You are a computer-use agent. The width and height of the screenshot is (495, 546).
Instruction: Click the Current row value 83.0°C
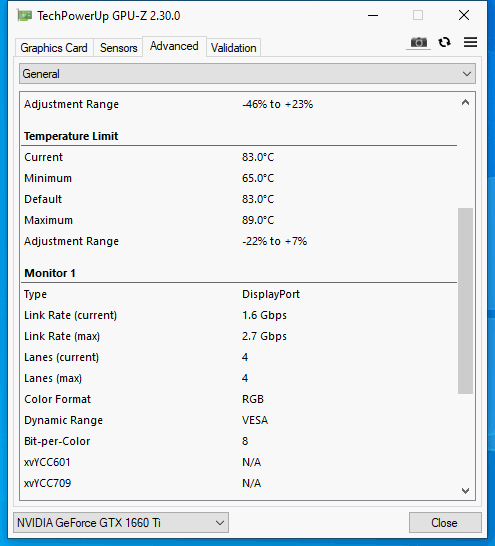[x=258, y=157]
